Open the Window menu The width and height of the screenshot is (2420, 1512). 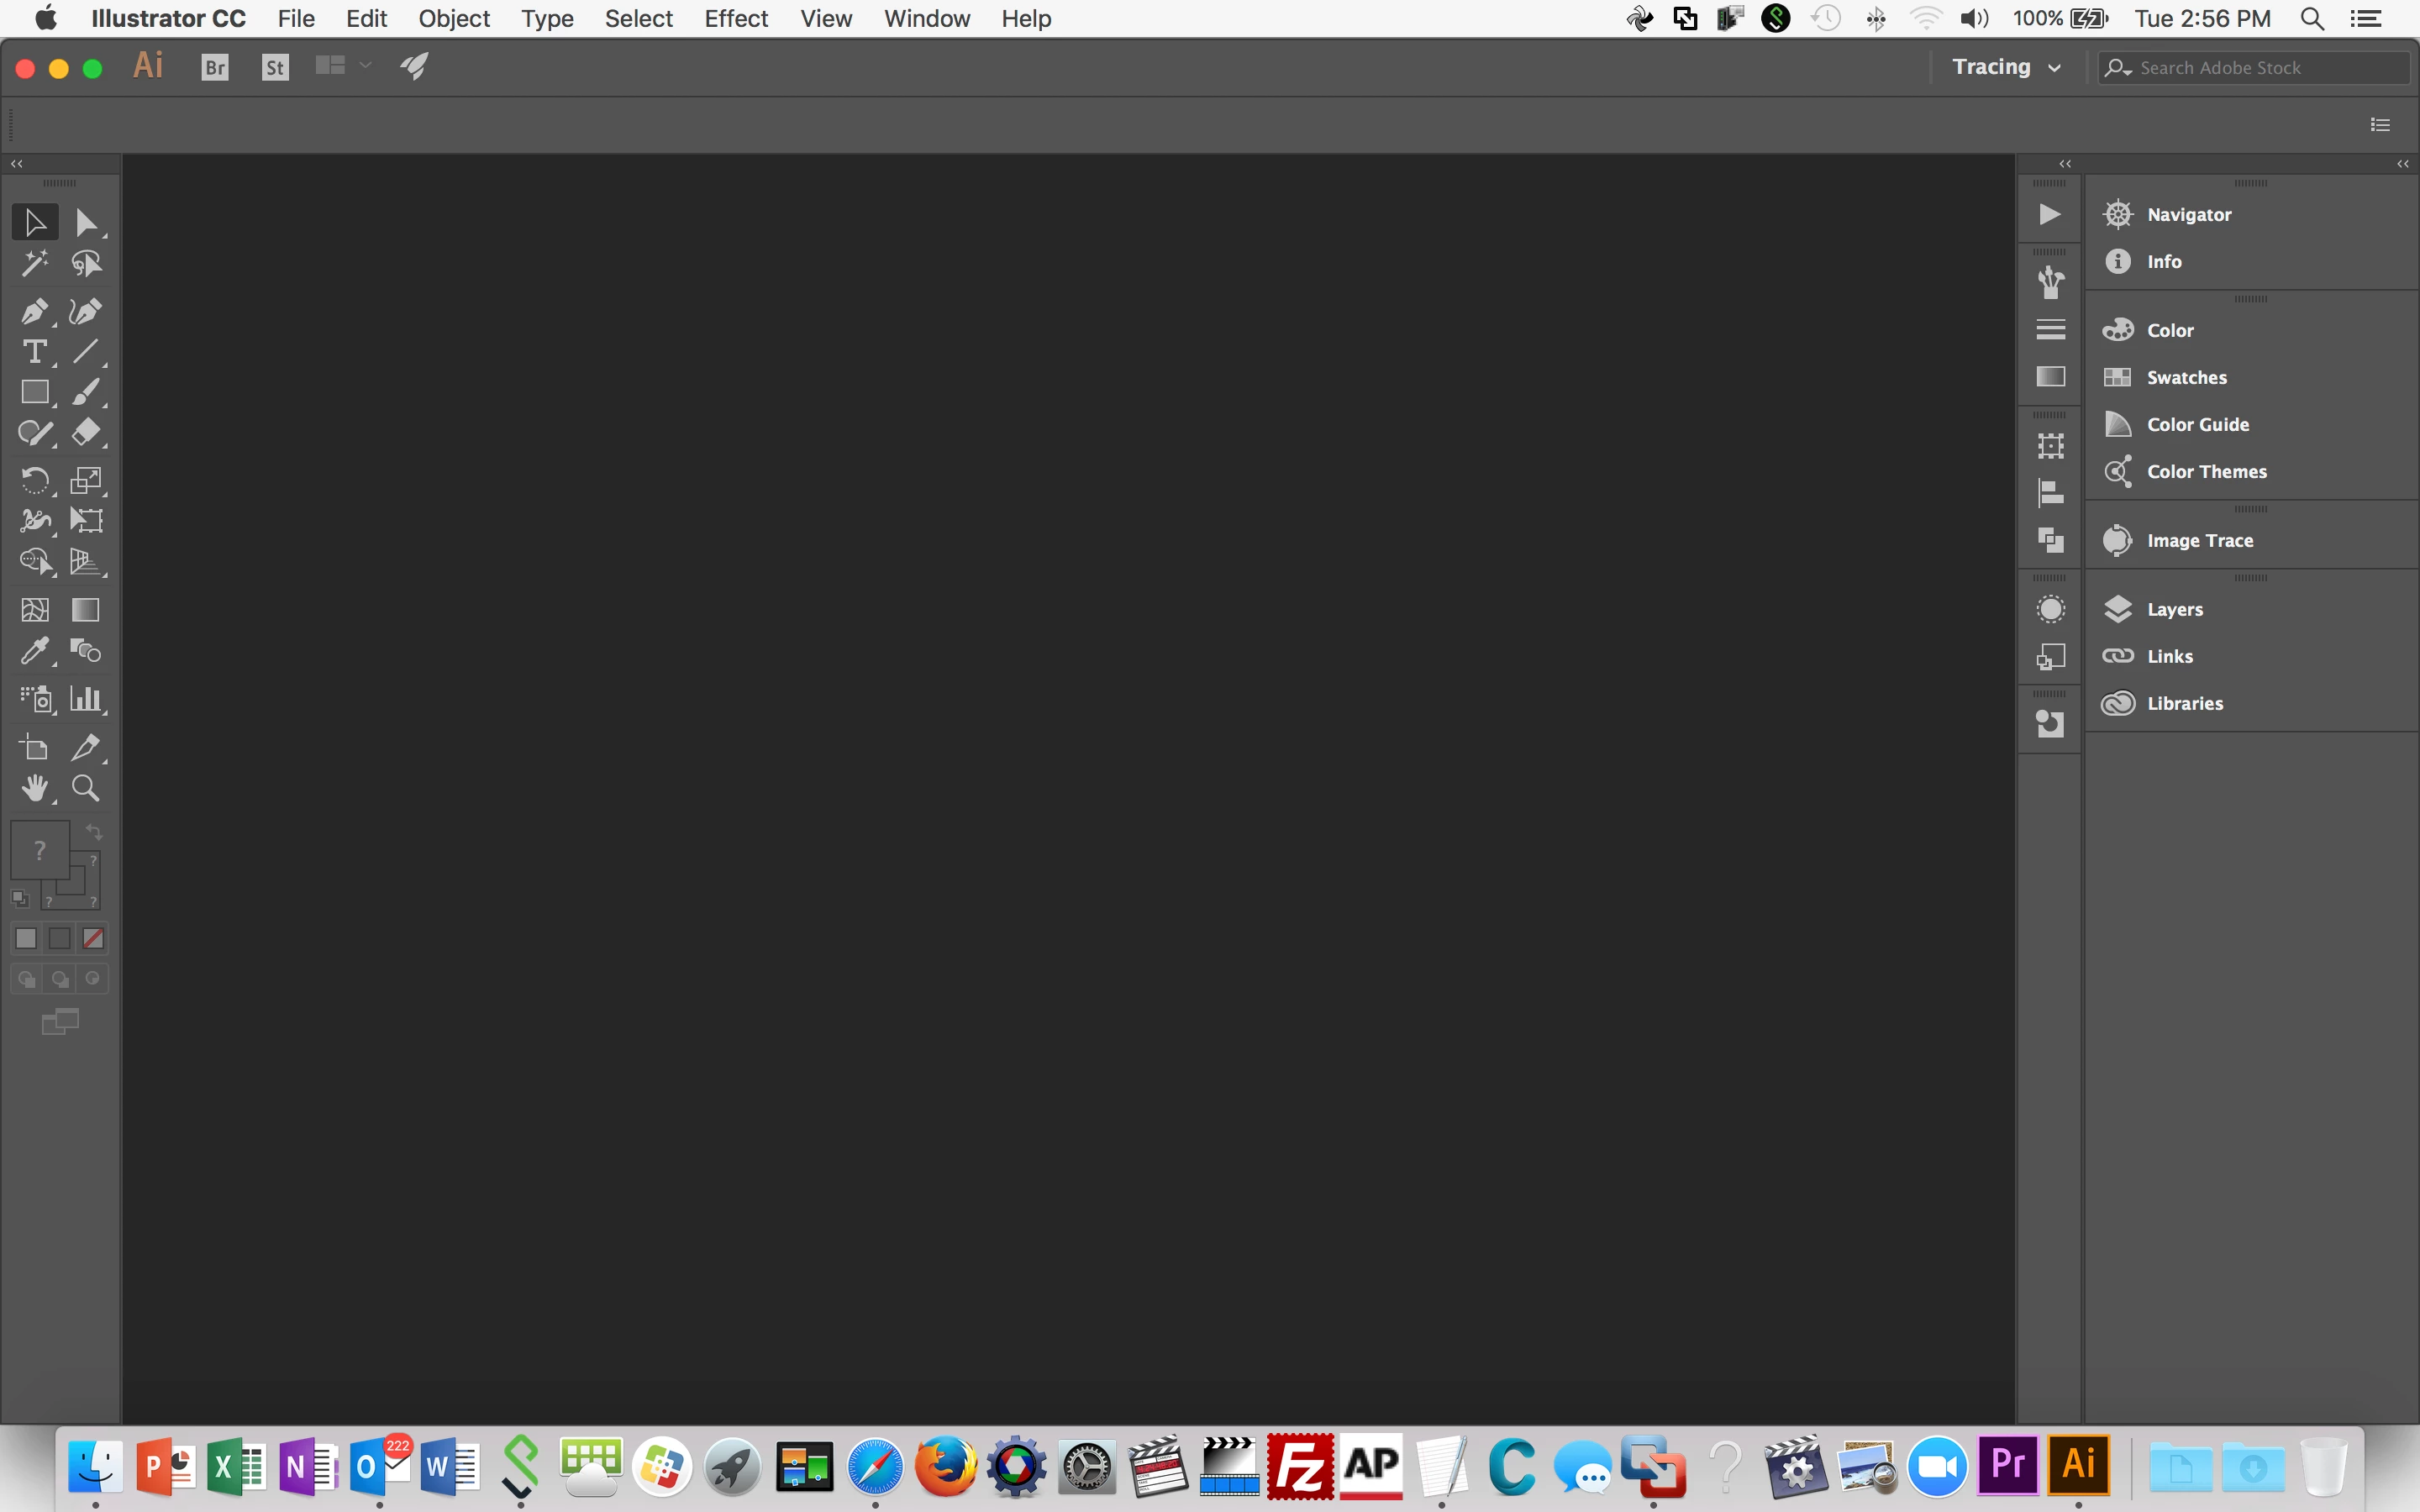[x=926, y=19]
